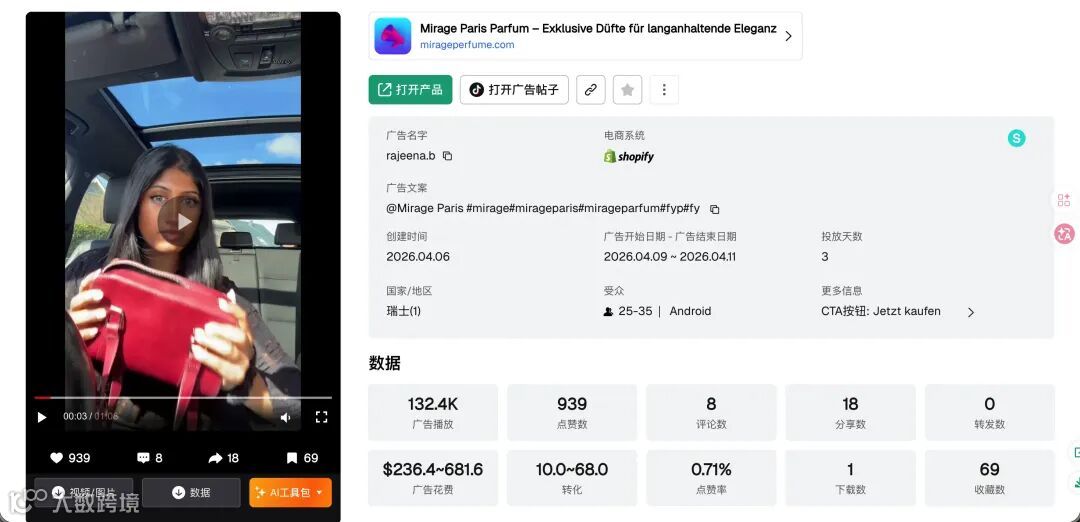The image size is (1080, 522).
Task: Favorite the ad with the star button
Action: [x=627, y=90]
